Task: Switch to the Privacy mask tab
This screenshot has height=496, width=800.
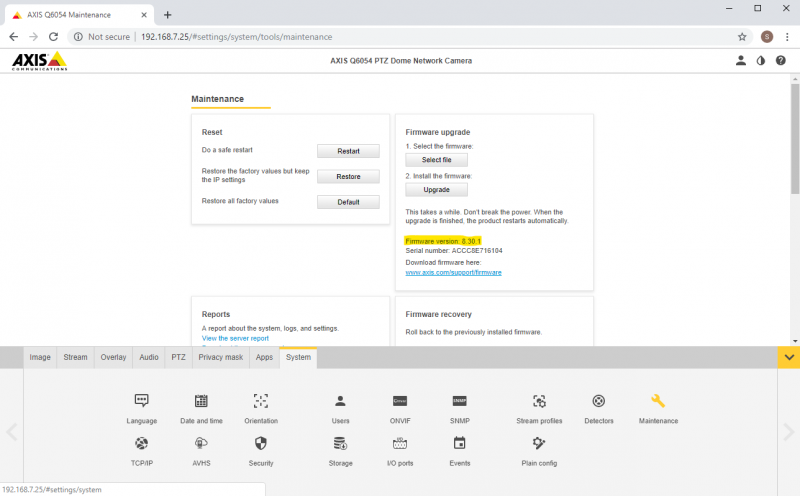Action: [x=220, y=357]
